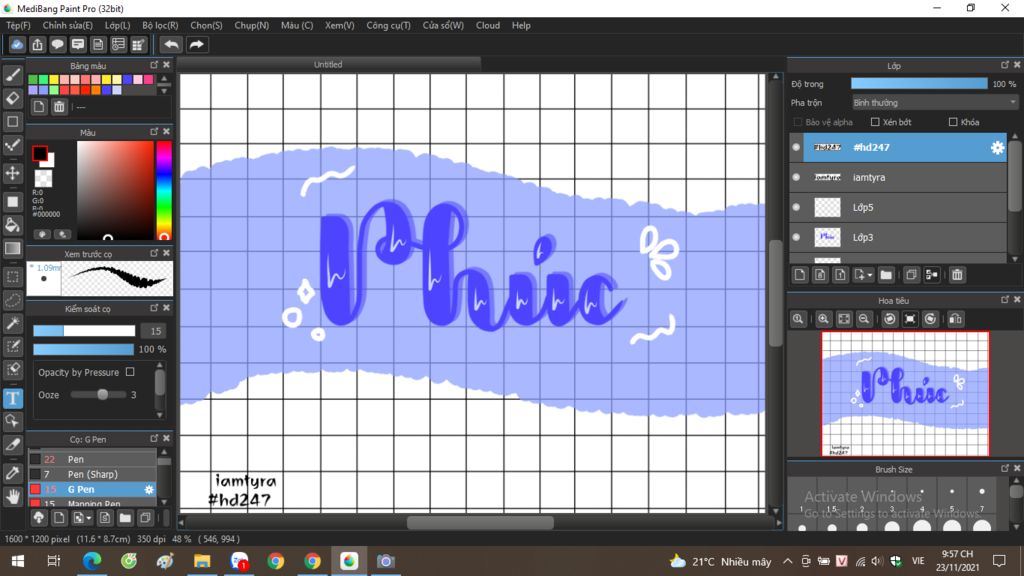Select the 22 Pen brush row
1024x576 pixels.
[92, 459]
